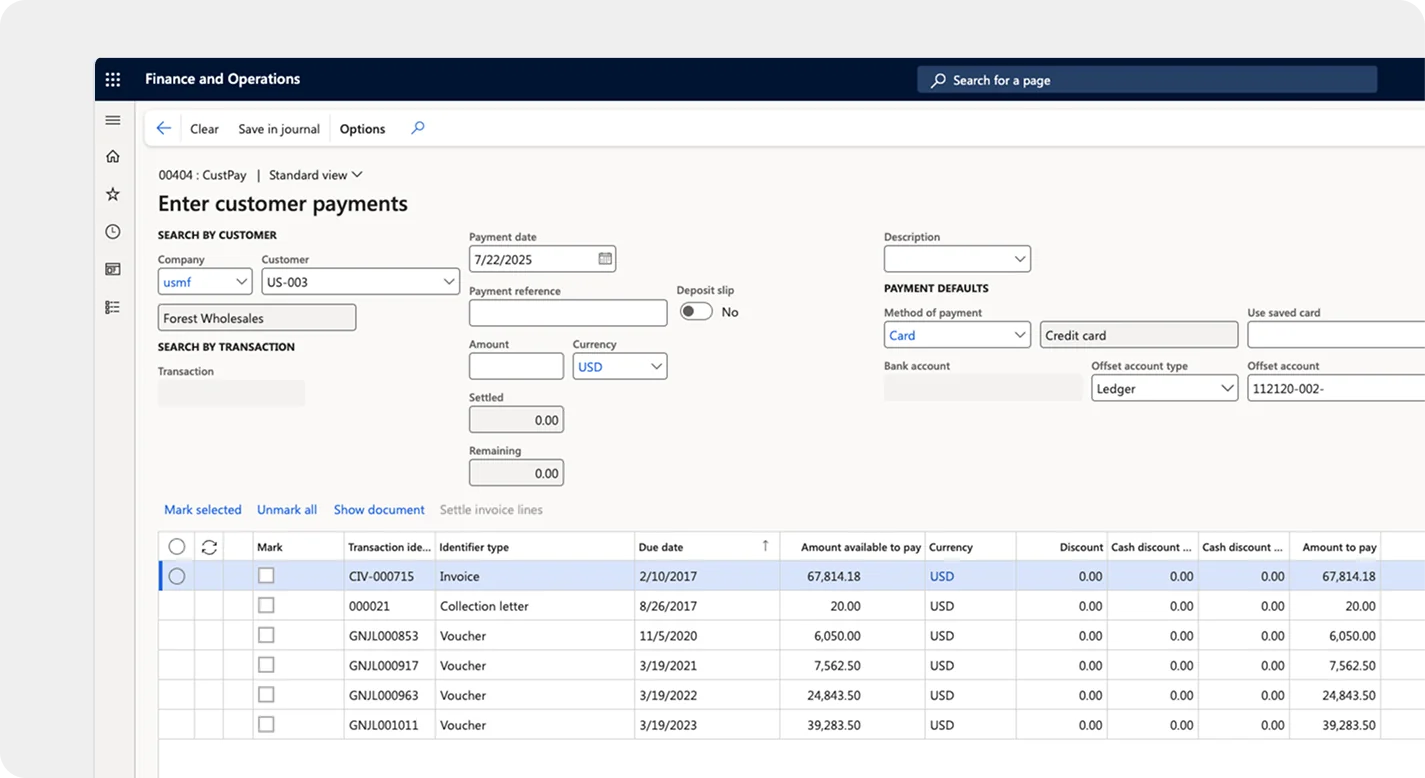
Task: Click the back arrow in action bar
Action: (x=164, y=128)
